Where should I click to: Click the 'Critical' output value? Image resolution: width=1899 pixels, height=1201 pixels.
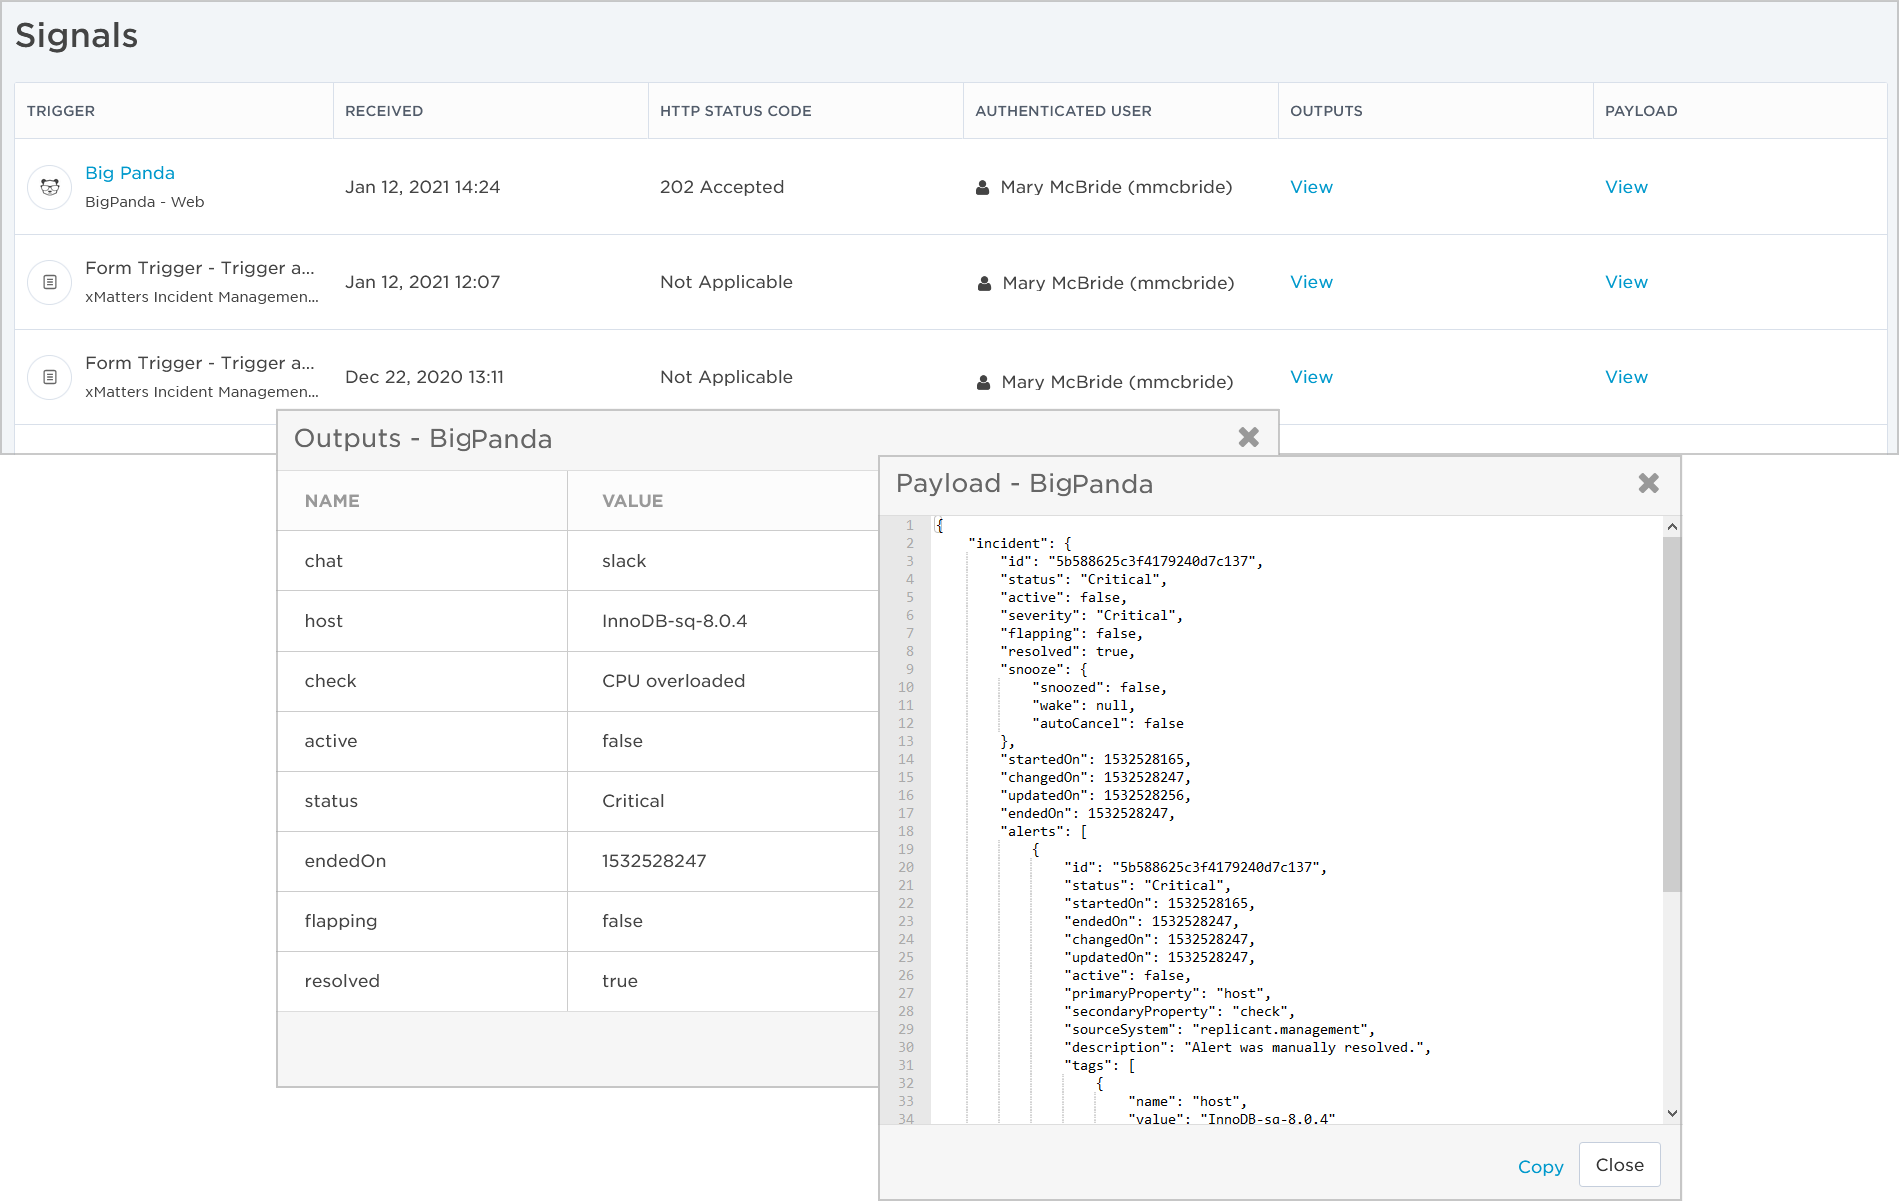tap(633, 801)
